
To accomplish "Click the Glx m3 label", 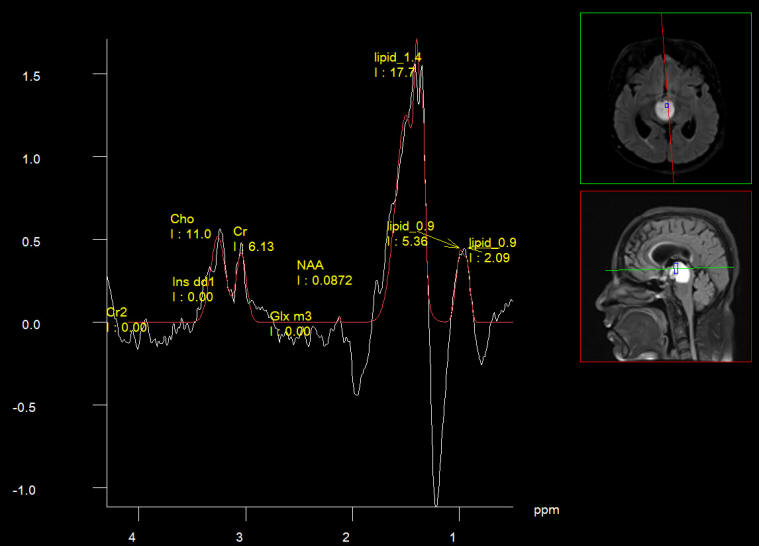I will point(290,317).
